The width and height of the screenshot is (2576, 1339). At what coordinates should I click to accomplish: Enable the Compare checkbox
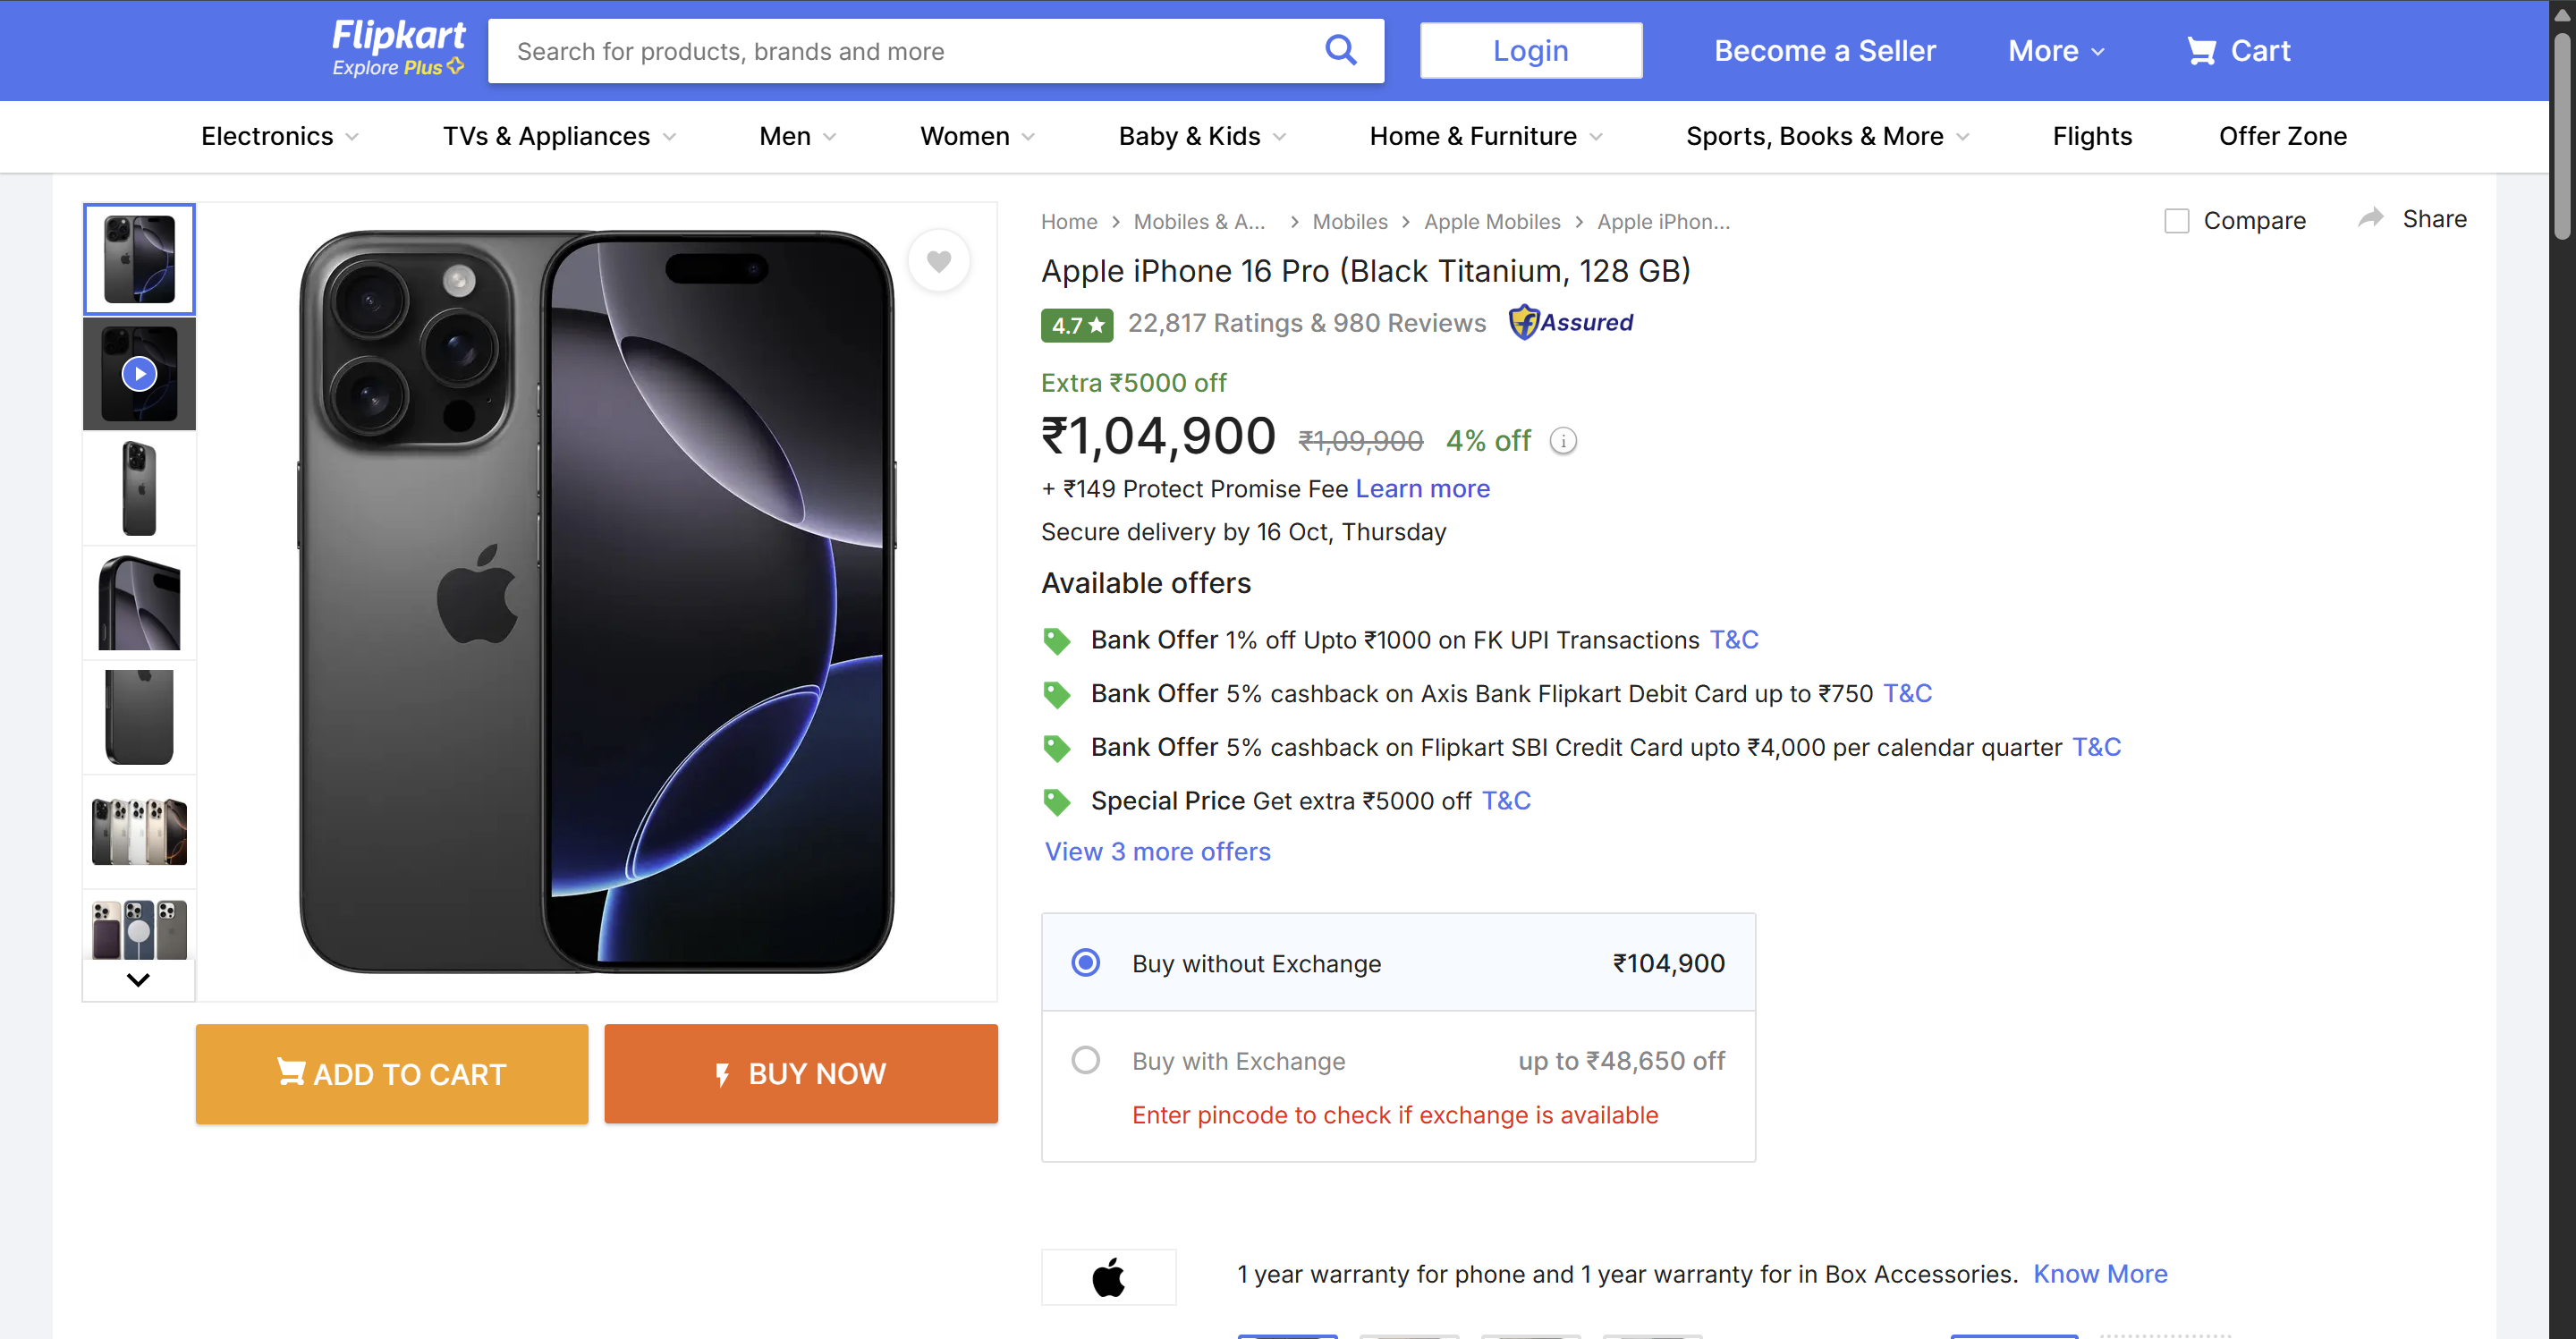click(x=2176, y=220)
